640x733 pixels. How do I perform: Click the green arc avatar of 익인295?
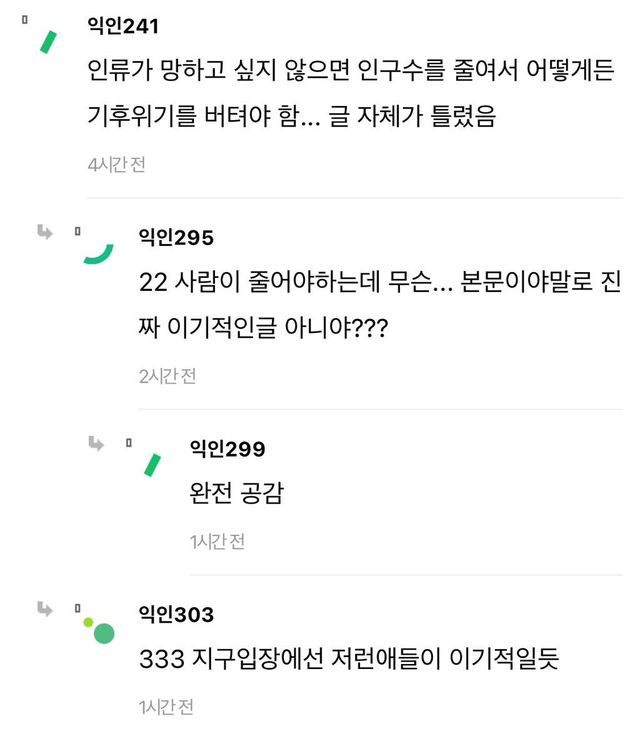(x=98, y=253)
